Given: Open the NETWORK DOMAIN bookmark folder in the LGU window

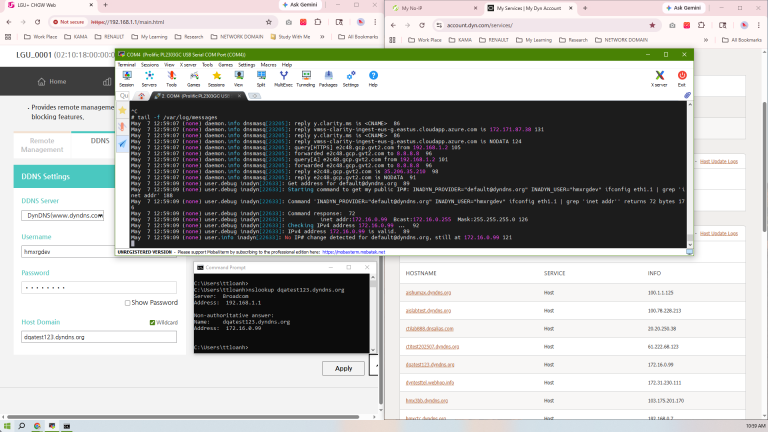Looking at the screenshot, I should click(237, 37).
